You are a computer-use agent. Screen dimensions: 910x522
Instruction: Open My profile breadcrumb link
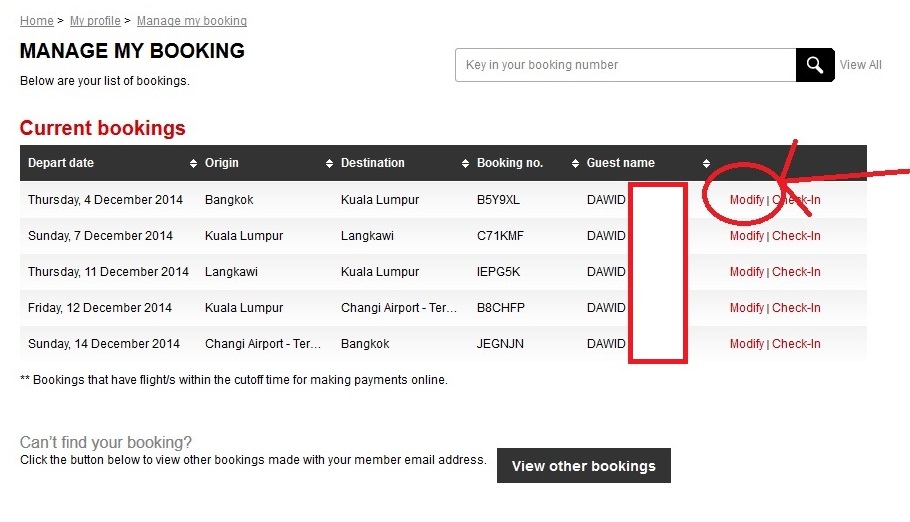pos(95,21)
